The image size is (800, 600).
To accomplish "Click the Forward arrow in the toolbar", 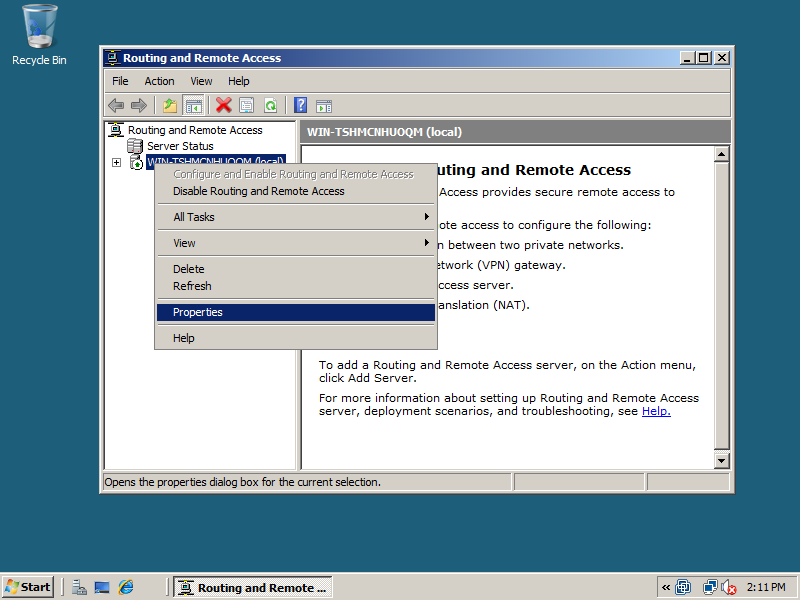I will [138, 106].
